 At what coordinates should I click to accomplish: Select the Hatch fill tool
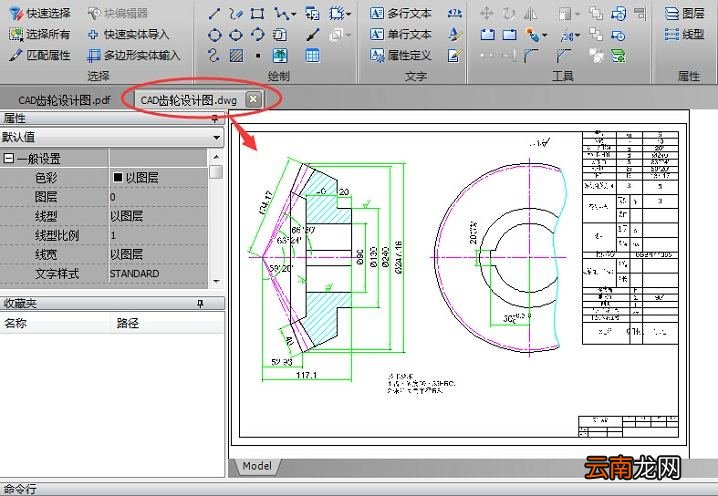(236, 55)
